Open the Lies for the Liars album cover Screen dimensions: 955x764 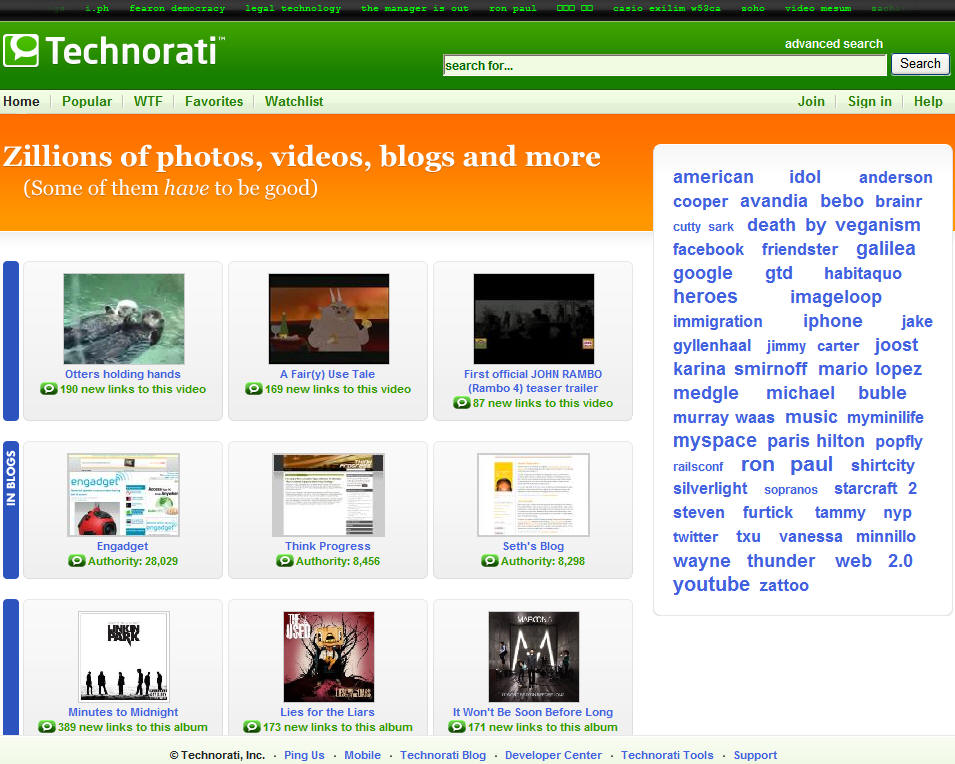pos(329,657)
